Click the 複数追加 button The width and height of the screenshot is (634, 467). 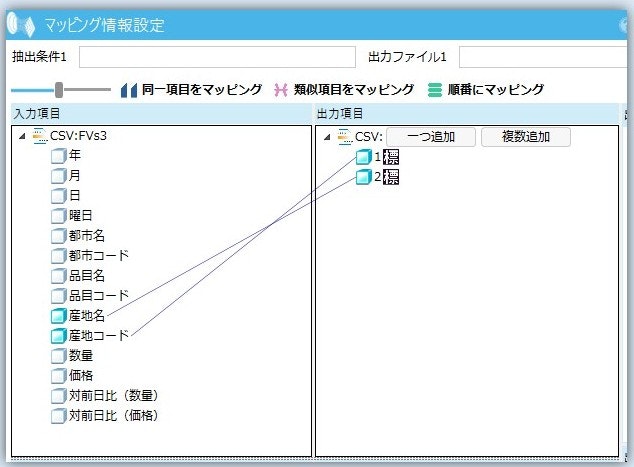pyautogui.click(x=526, y=137)
